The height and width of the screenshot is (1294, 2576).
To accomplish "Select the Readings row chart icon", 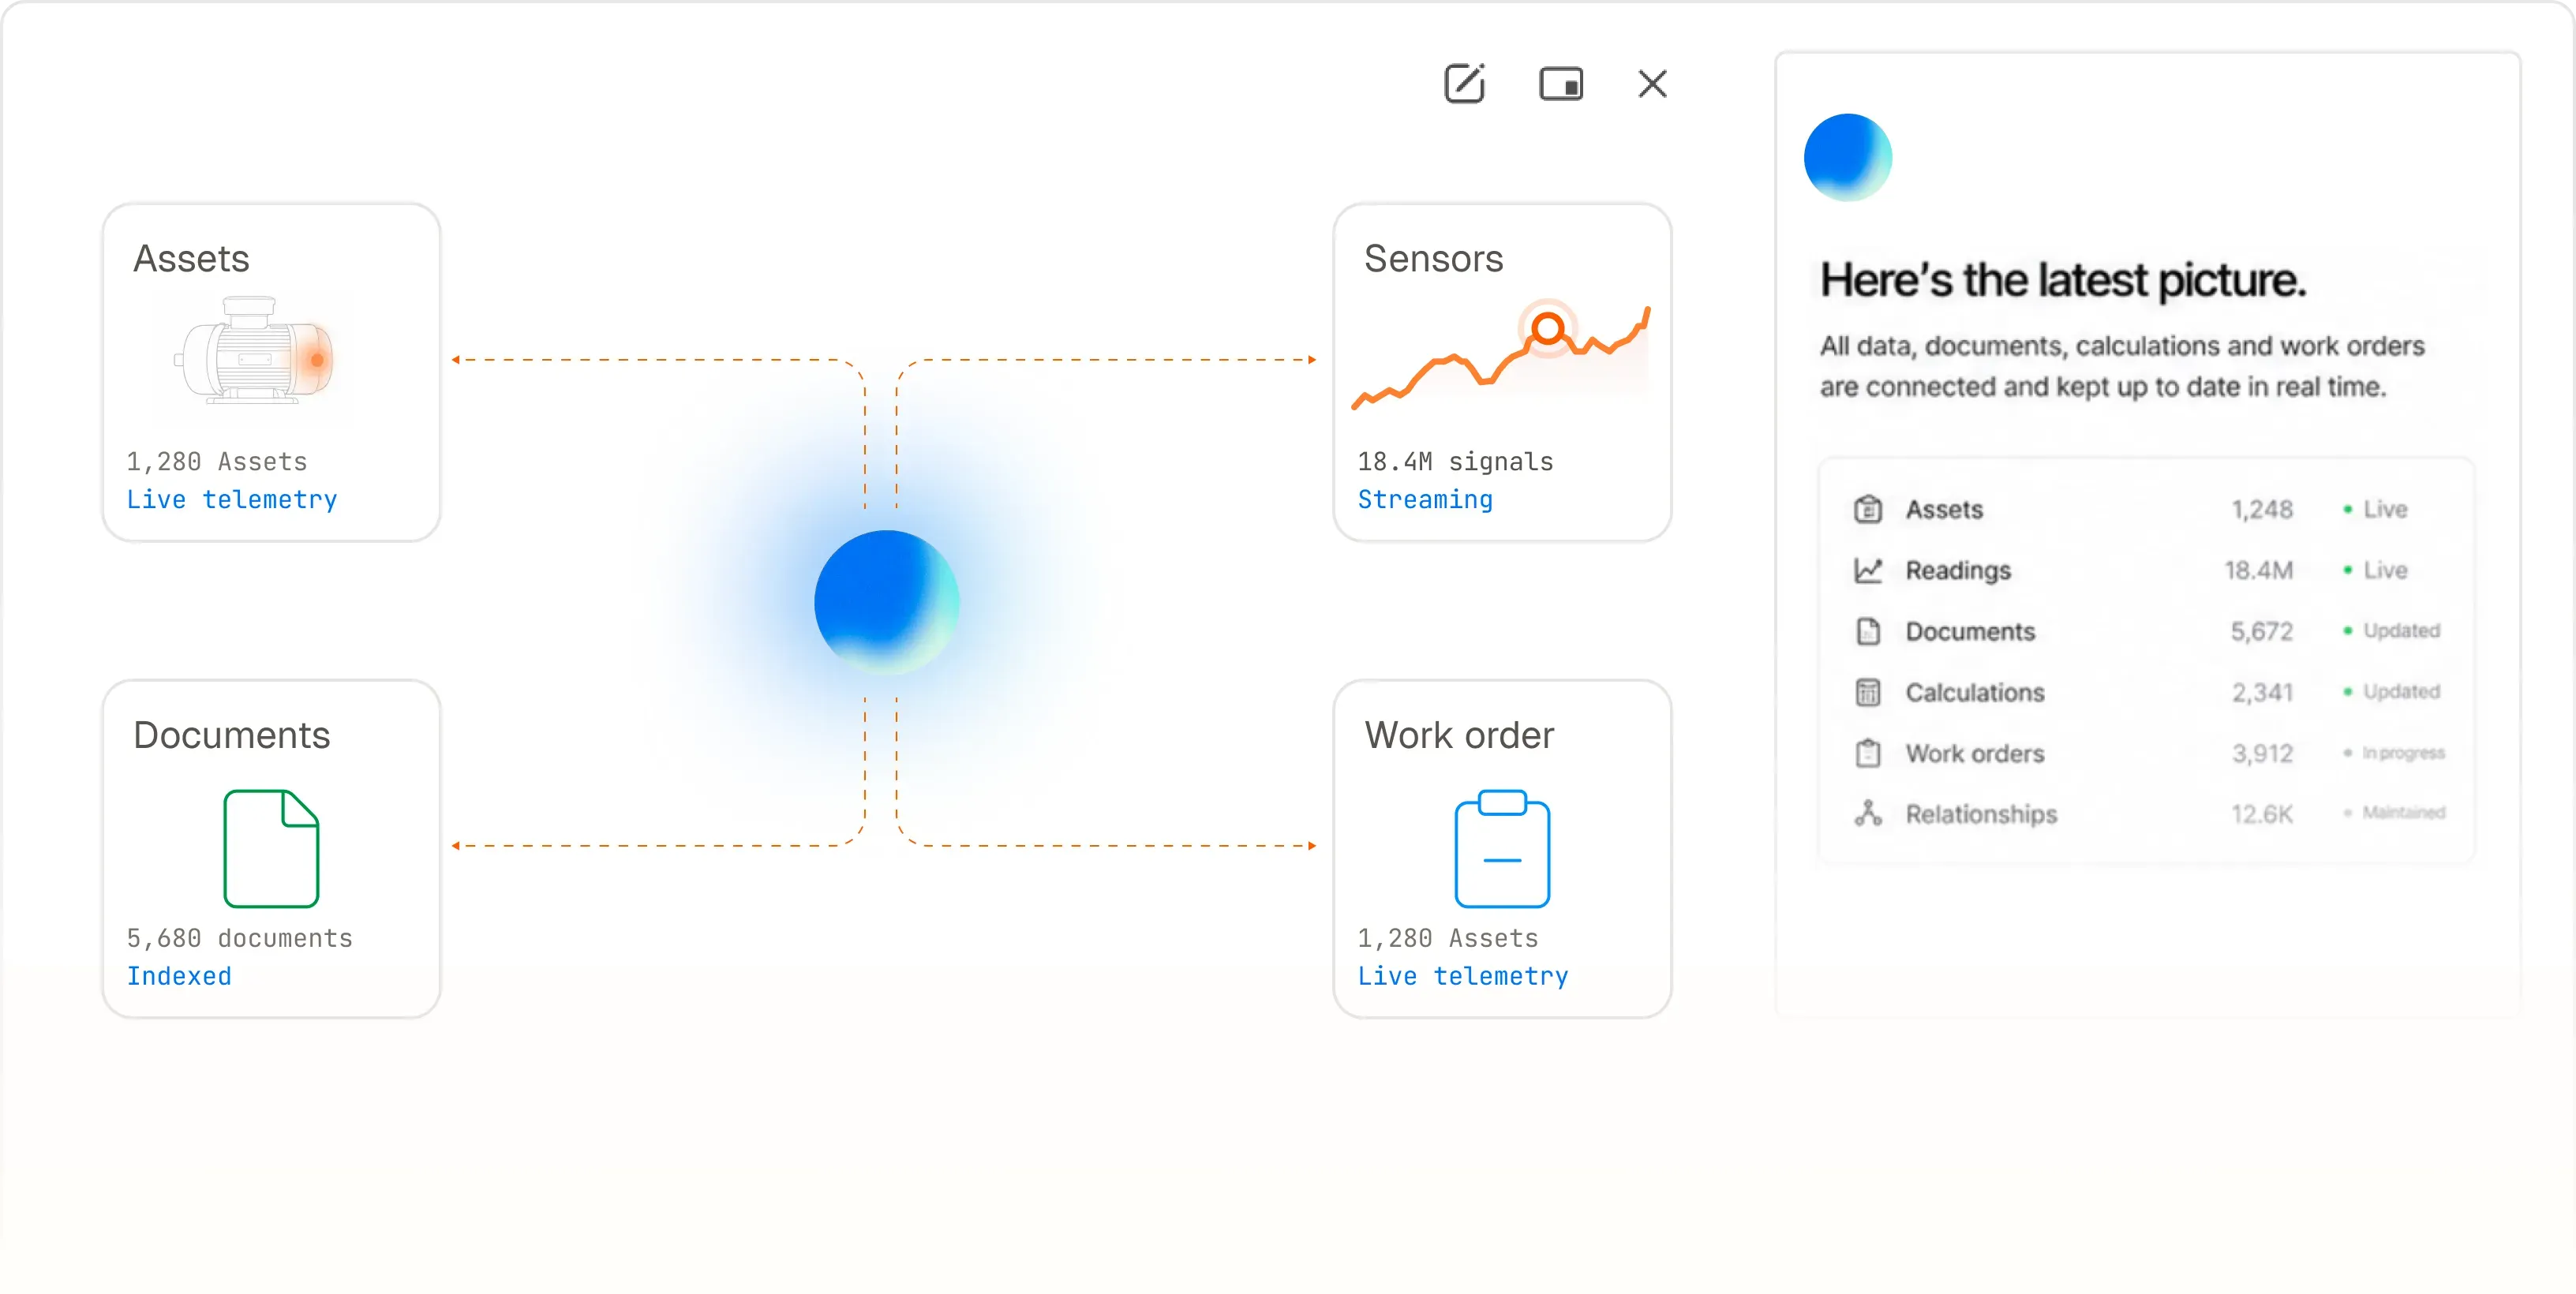I will tap(1868, 570).
